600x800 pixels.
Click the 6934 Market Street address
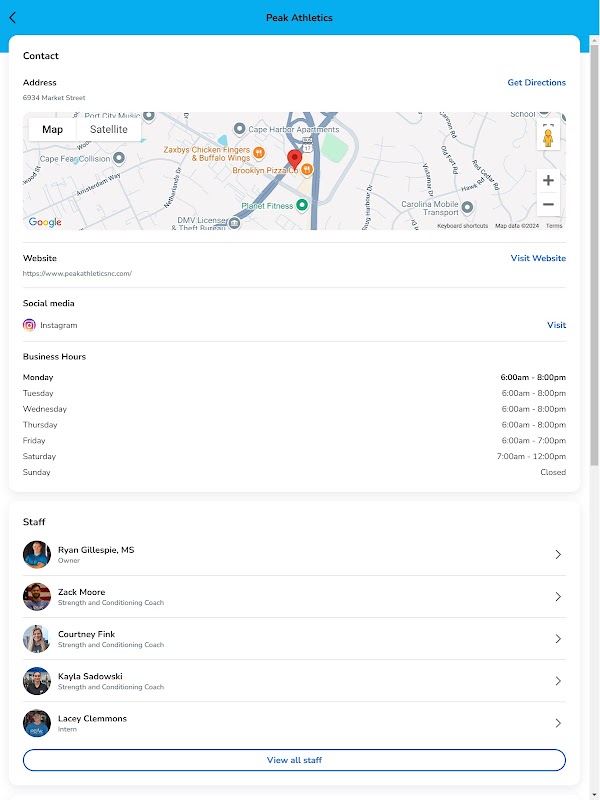pyautogui.click(x=54, y=97)
